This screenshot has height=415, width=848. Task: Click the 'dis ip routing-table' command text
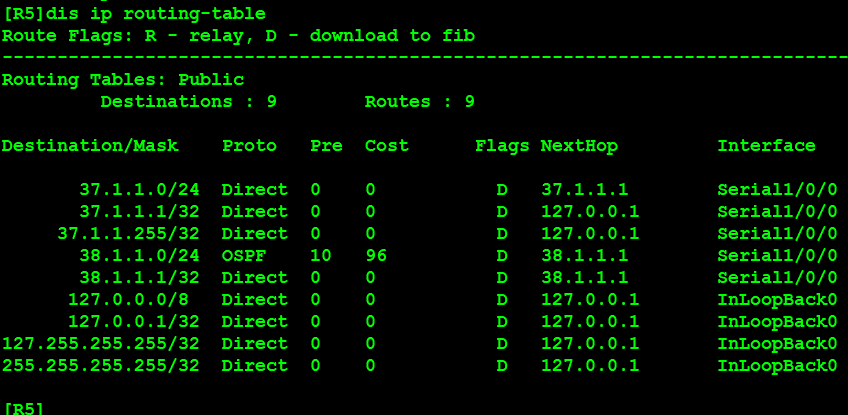click(156, 15)
